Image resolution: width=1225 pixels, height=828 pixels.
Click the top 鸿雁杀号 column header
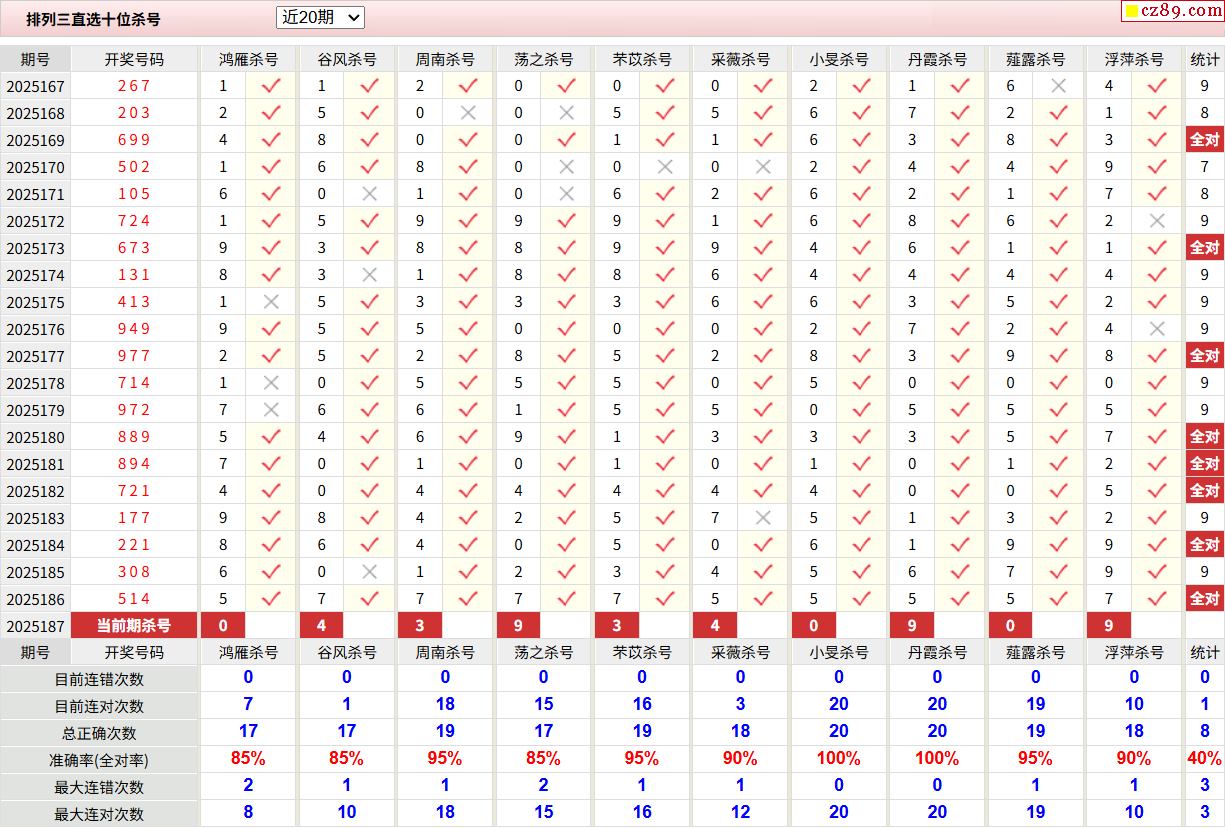[x=248, y=59]
